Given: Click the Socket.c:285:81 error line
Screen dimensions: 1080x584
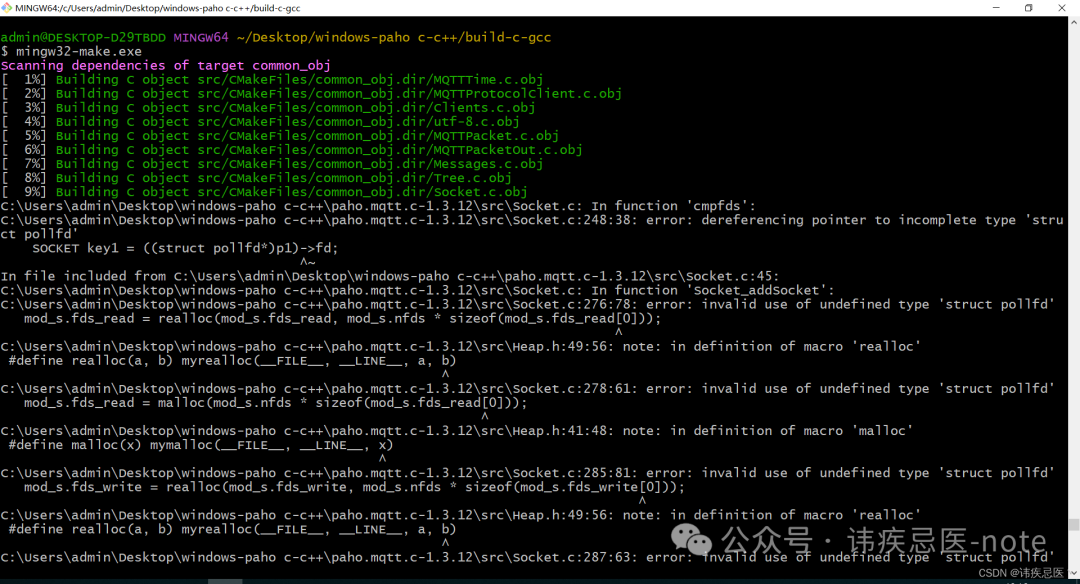Looking at the screenshot, I should point(528,473).
